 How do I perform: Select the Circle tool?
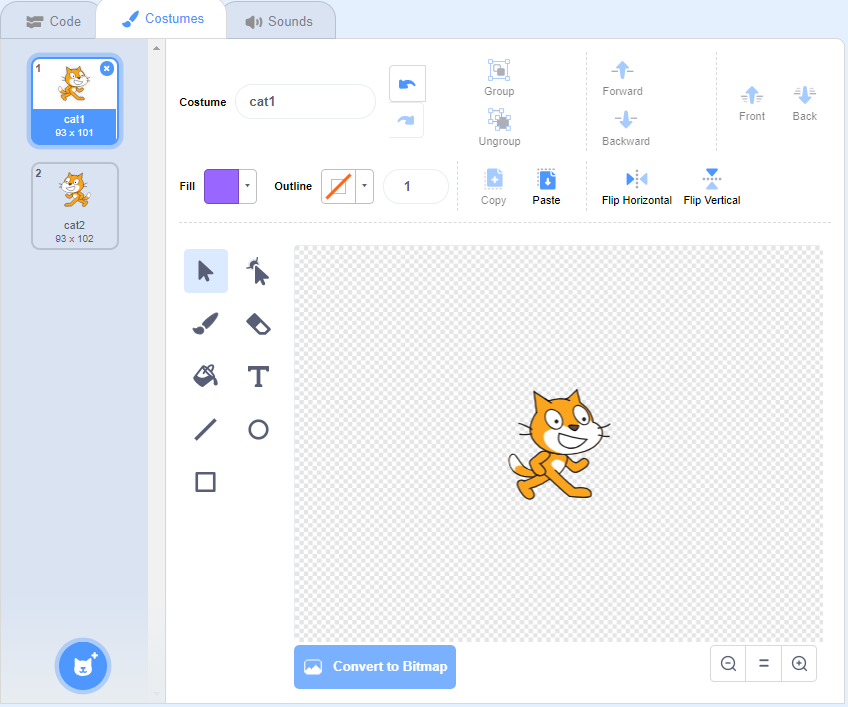258,429
